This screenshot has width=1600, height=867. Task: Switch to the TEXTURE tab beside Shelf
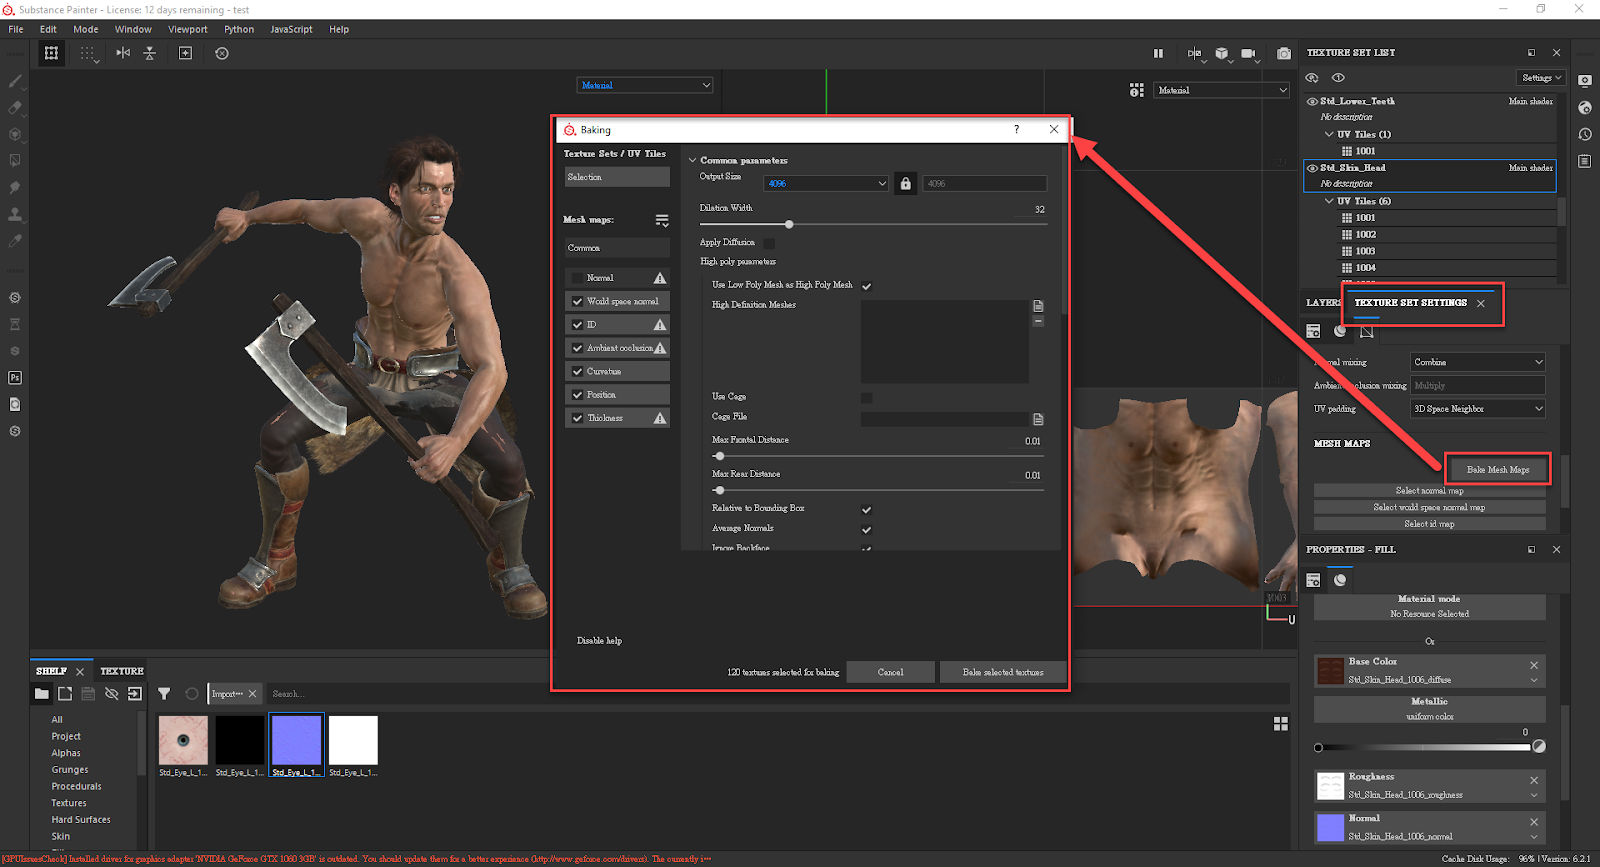(122, 671)
